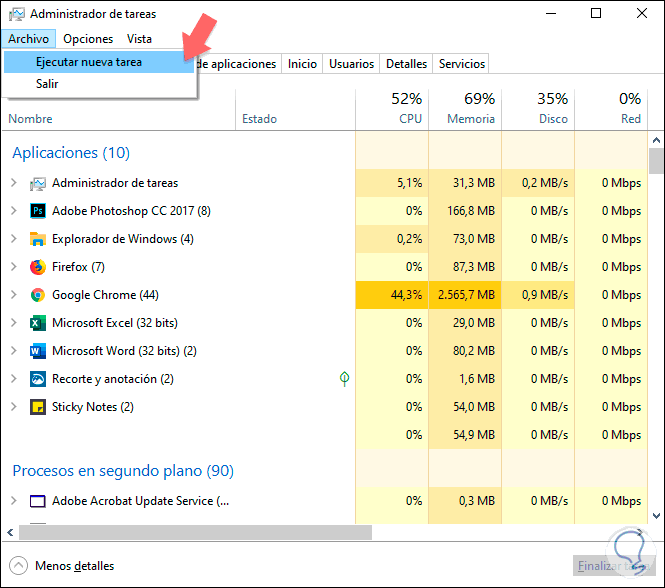
Task: Click the Firefox icon in the list
Action: (x=38, y=267)
